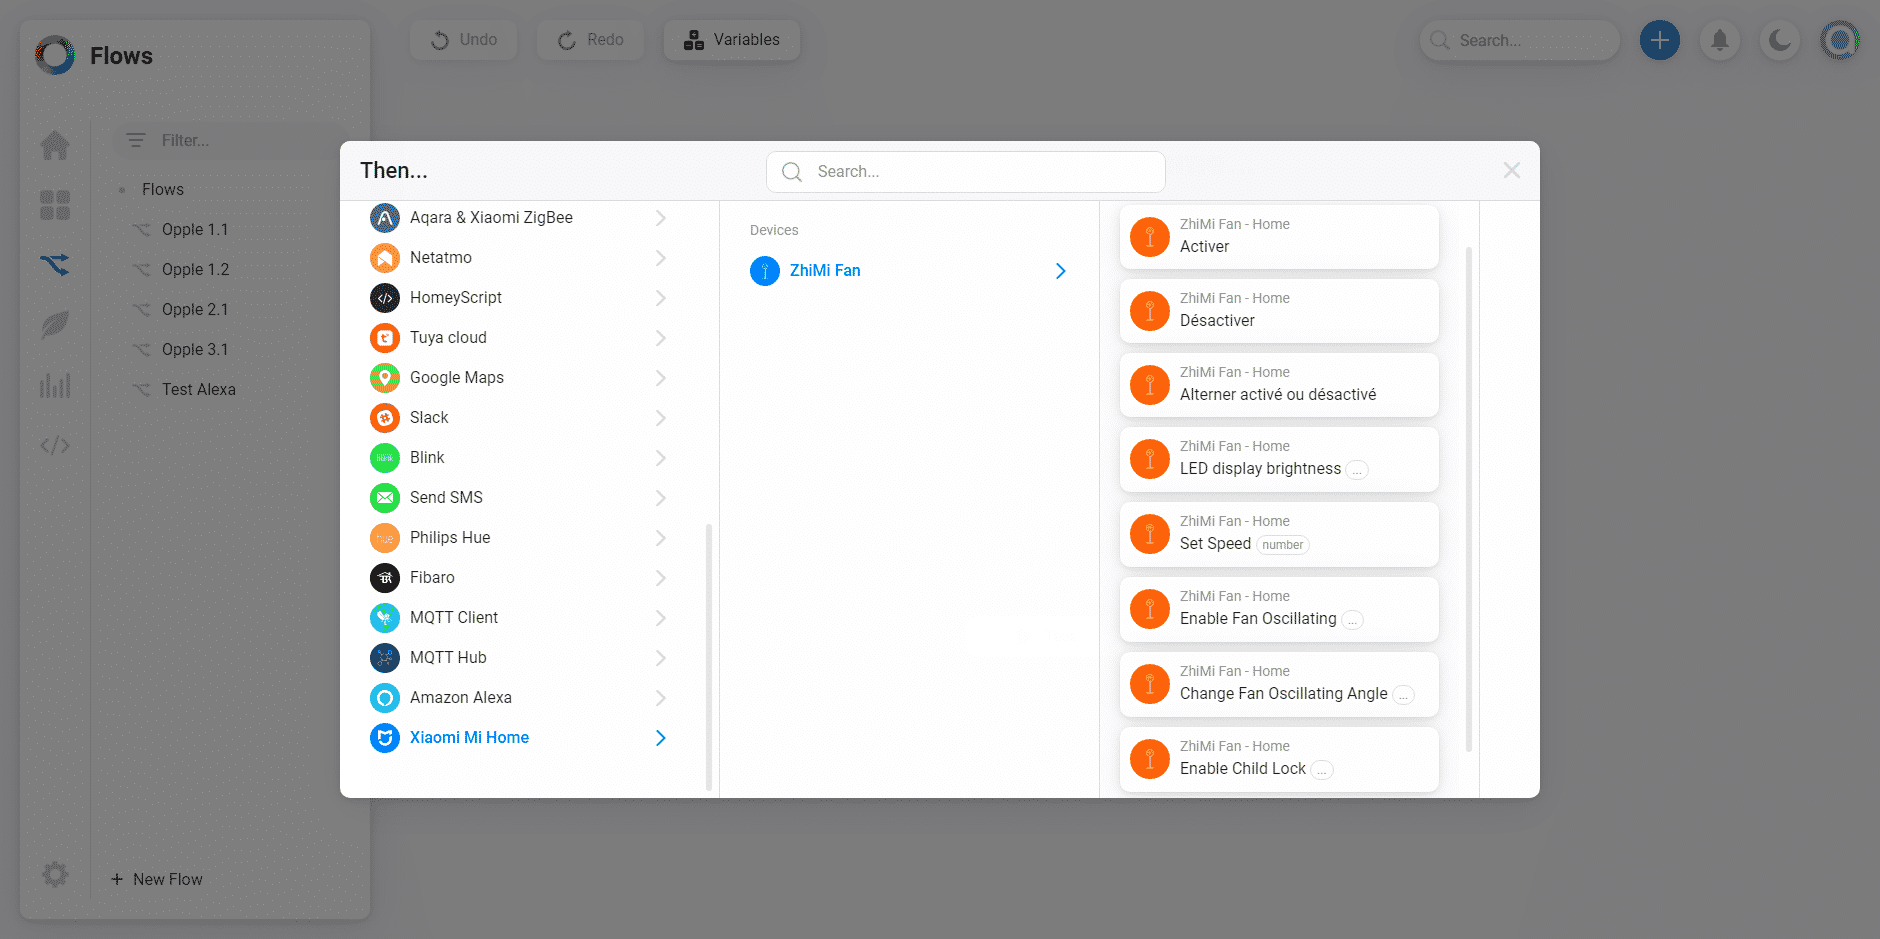Expand Aqara & Xiaomi ZigBee chevron
Screen dimensions: 1880x939
pos(661,218)
